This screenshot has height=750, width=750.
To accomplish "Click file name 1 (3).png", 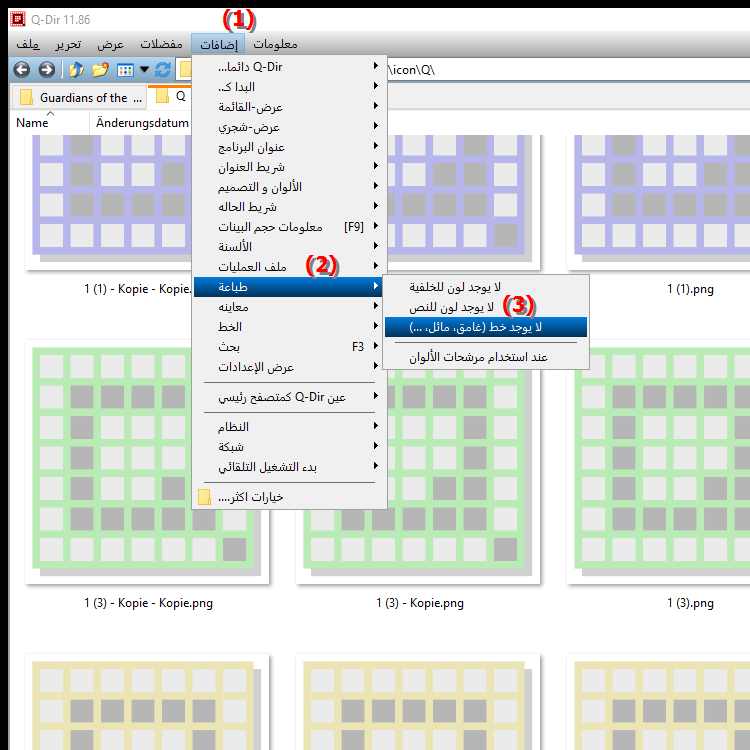I will (690, 603).
